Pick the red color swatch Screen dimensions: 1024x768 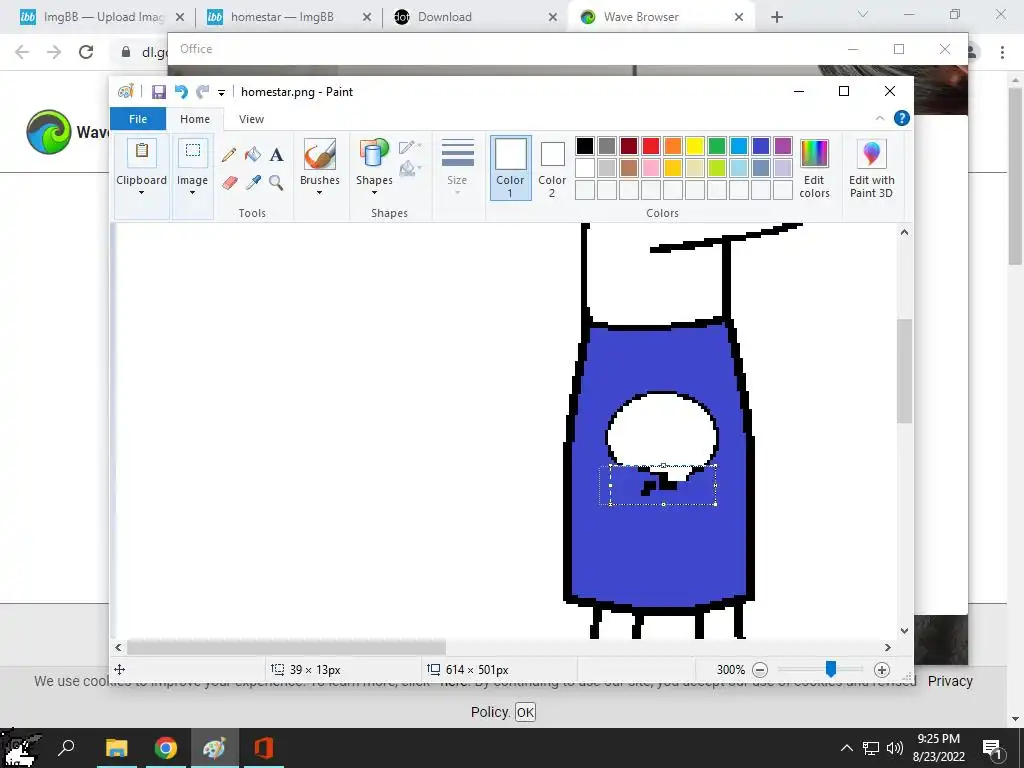(x=650, y=146)
